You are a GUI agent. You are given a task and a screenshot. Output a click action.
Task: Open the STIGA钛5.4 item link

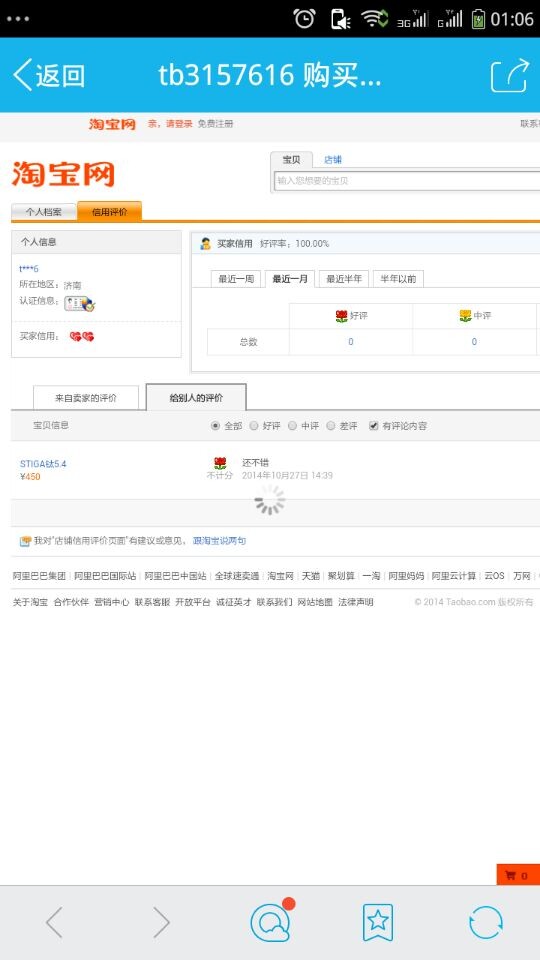point(43,463)
